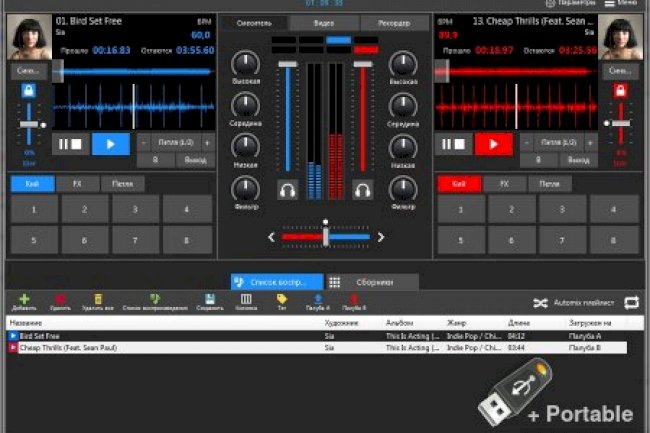
Task: Click the Exit (Выход) loop button on deck B
Action: pos(578,160)
